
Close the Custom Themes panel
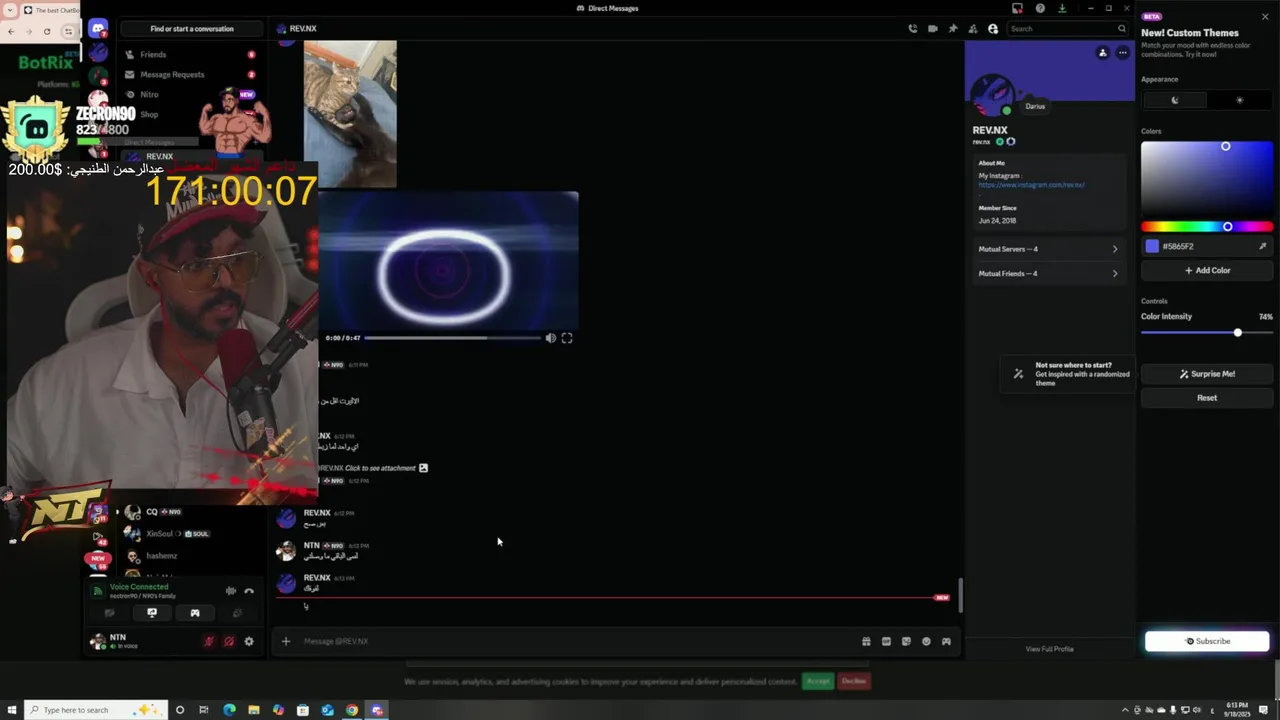click(x=1265, y=17)
